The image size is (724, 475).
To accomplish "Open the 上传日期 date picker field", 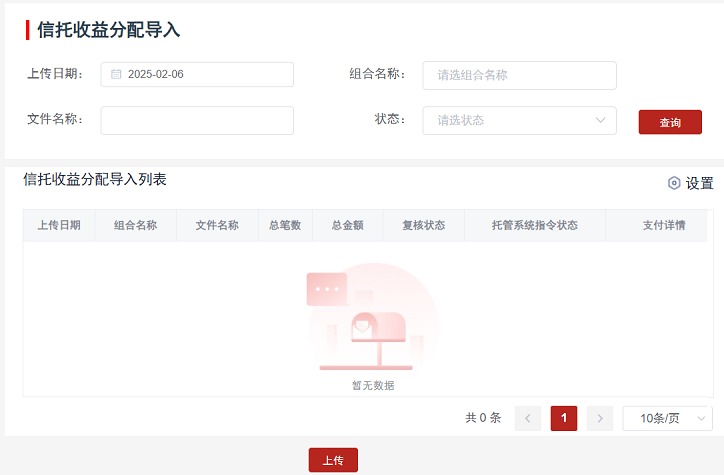I will (x=205, y=74).
